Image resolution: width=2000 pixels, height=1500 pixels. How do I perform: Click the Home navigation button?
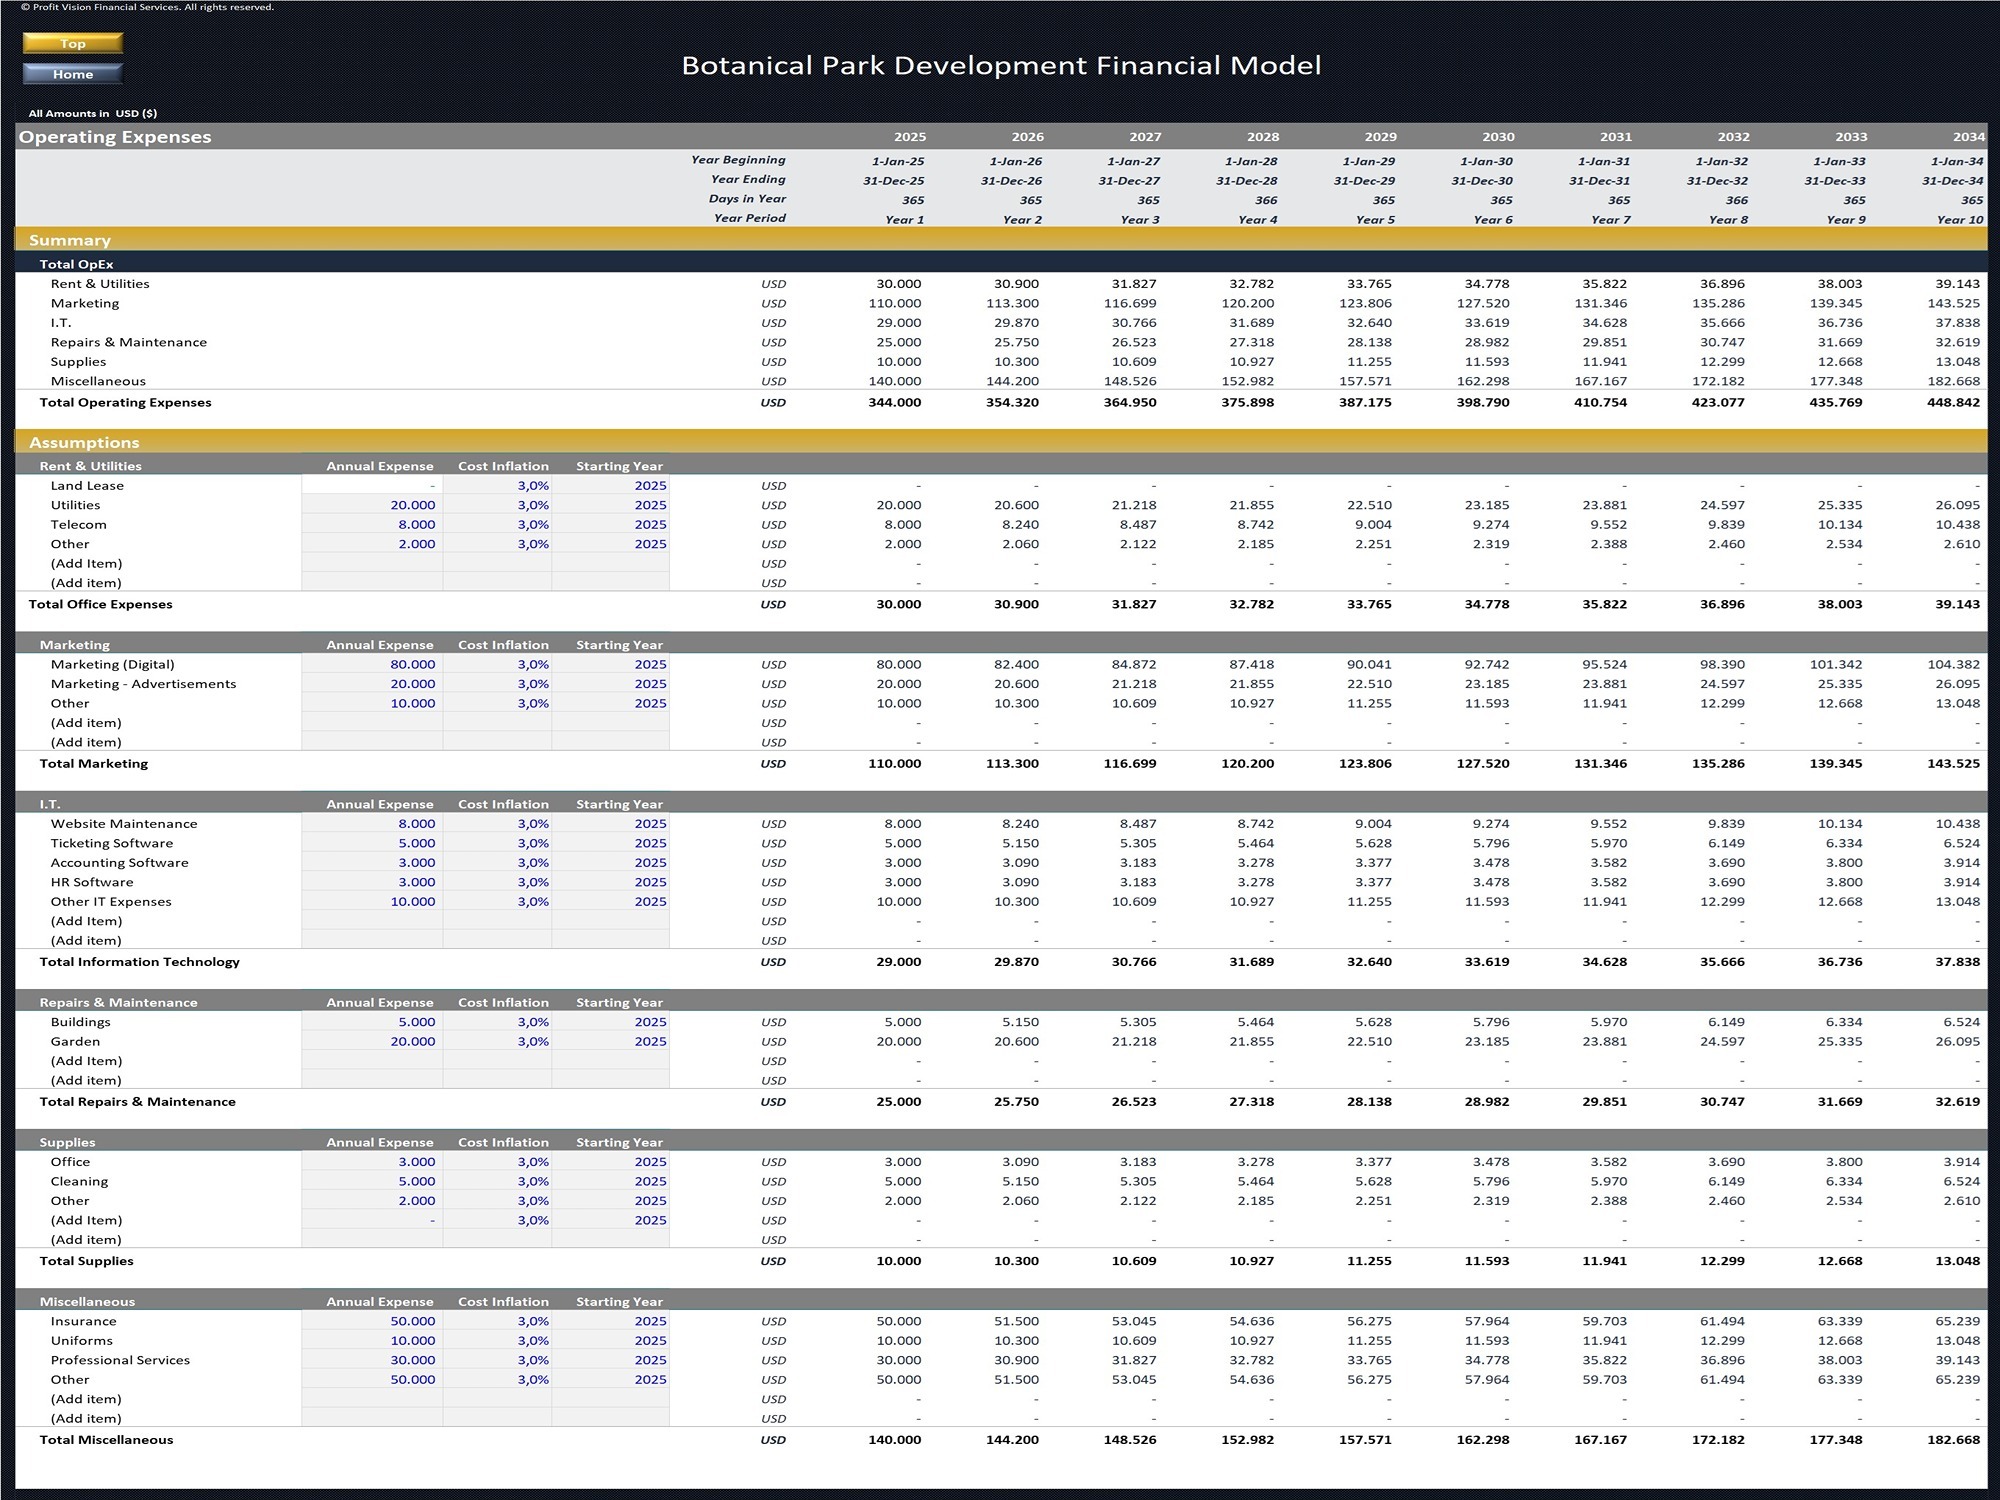(73, 74)
